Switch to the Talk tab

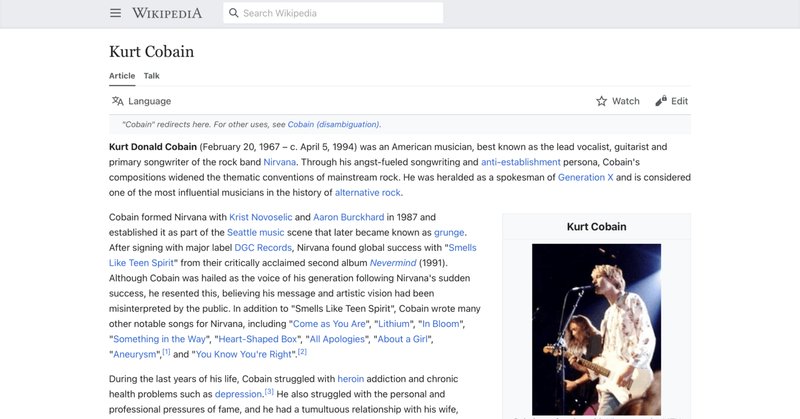pyautogui.click(x=152, y=76)
